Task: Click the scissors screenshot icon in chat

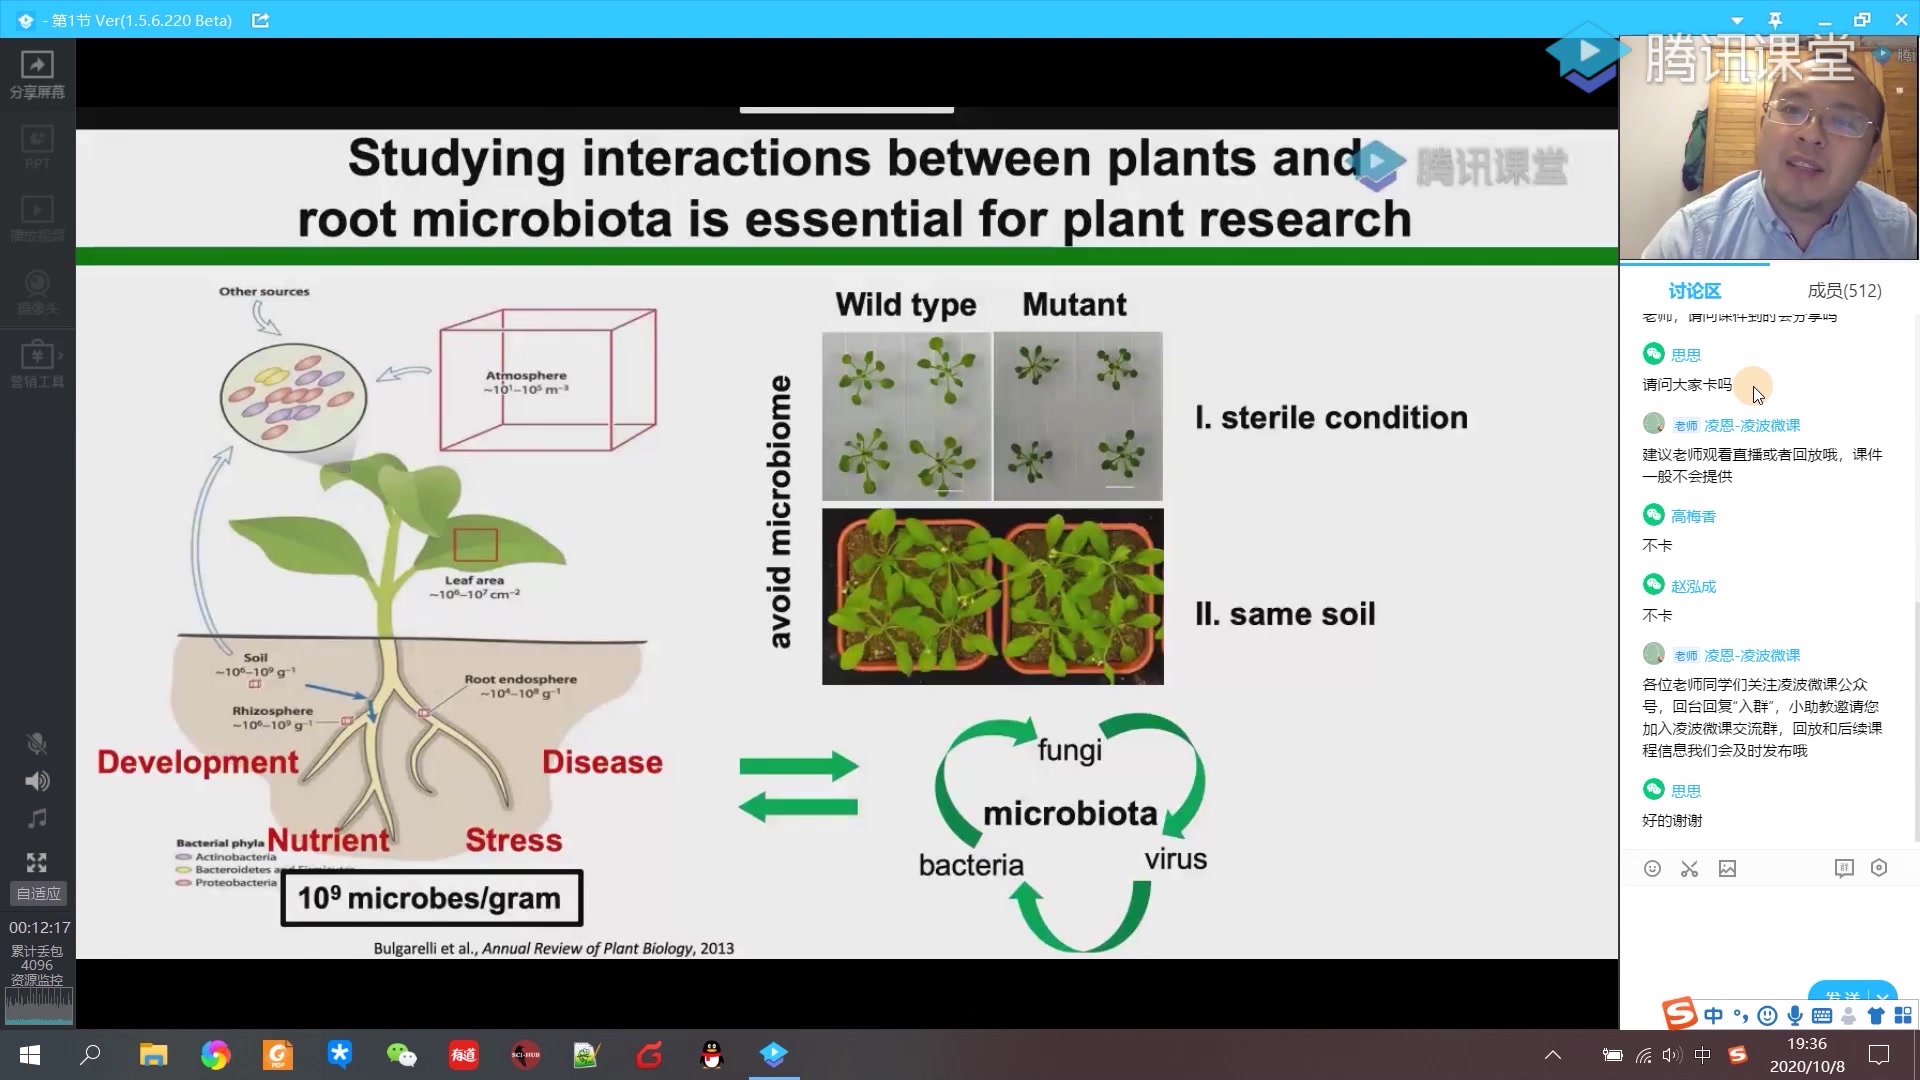Action: [x=1689, y=868]
